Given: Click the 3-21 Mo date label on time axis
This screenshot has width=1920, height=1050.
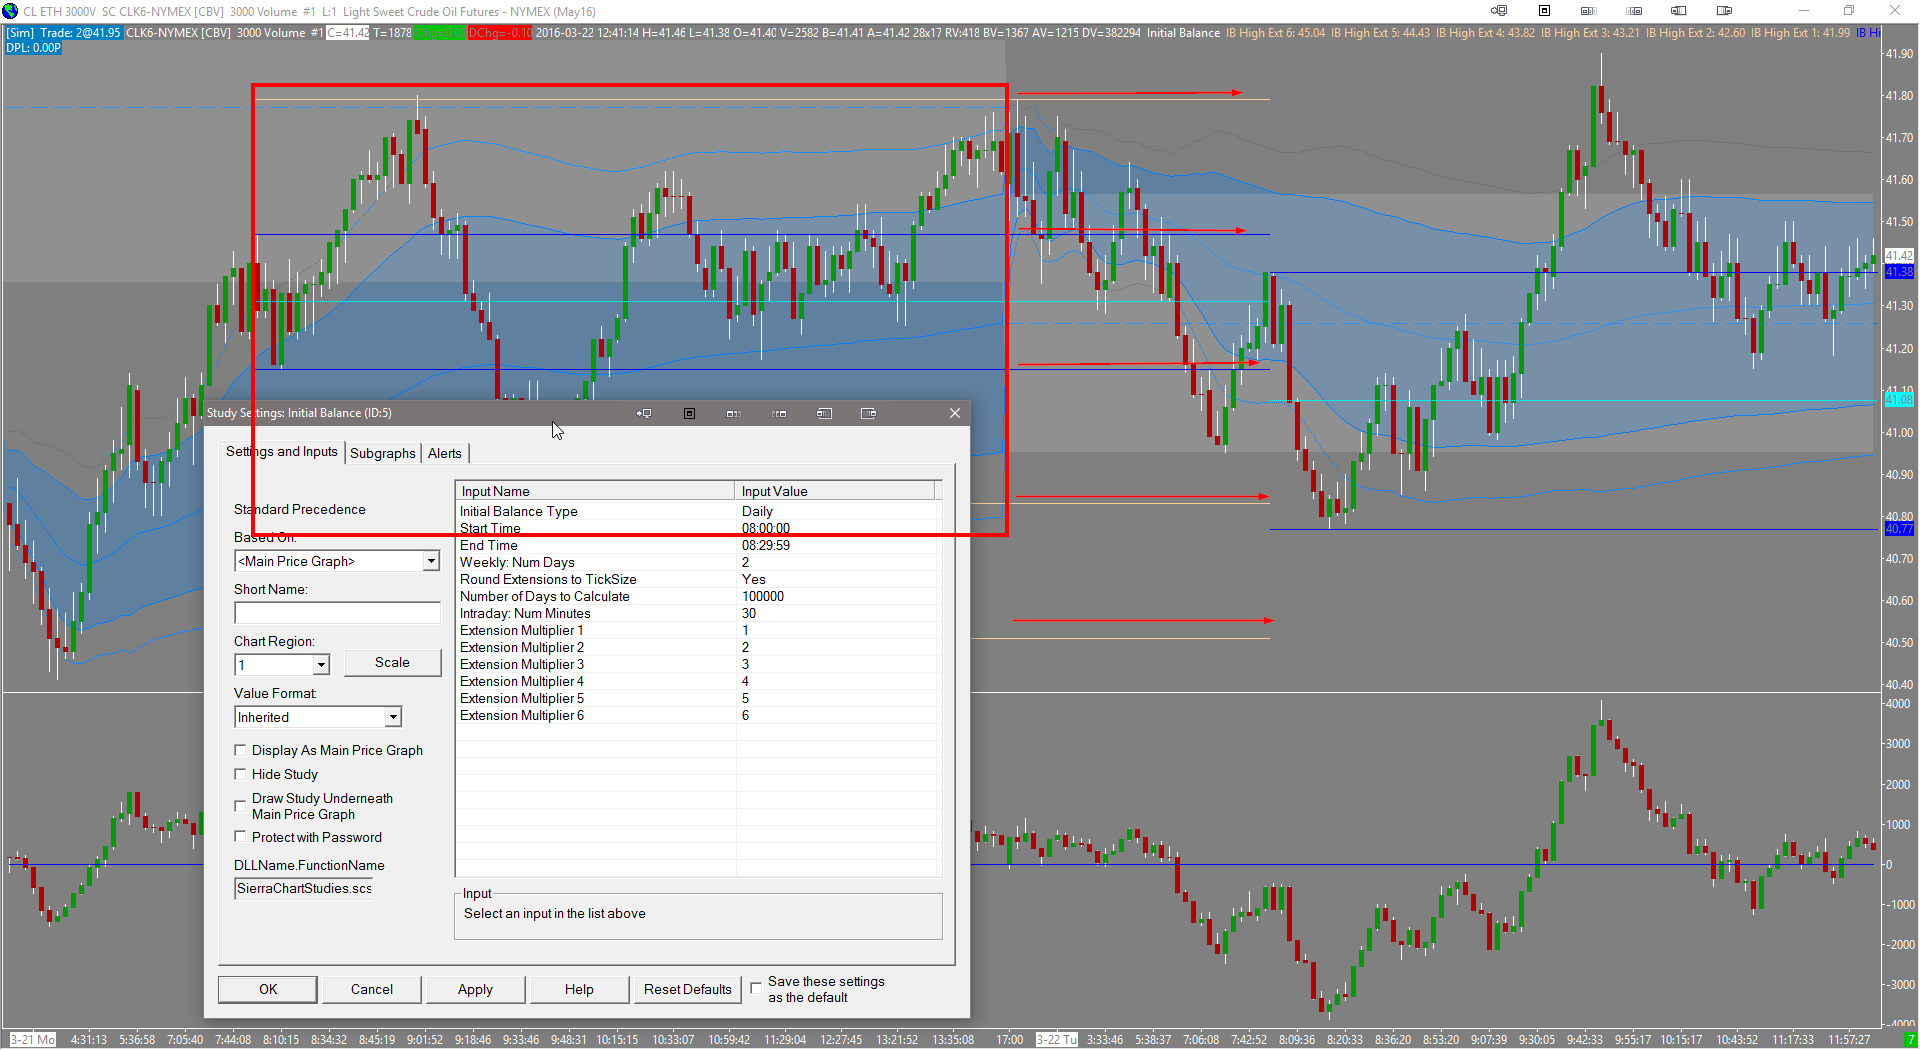Looking at the screenshot, I should (x=33, y=1040).
